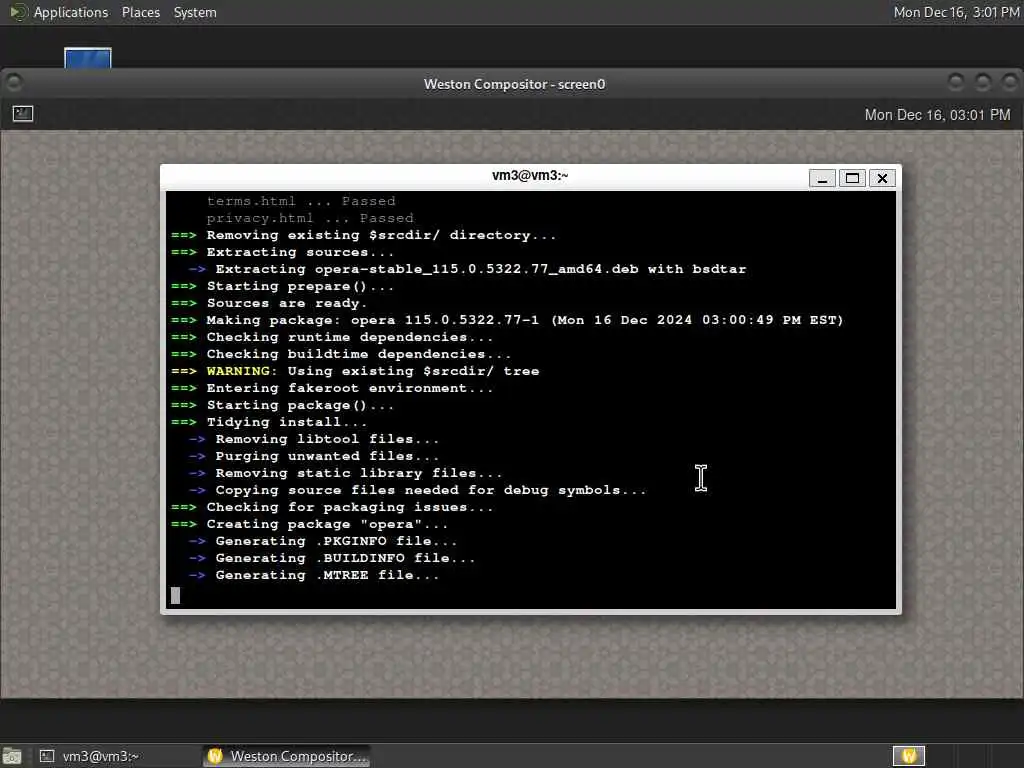
Task: Click the Weston panel clock 03:01 PM
Action: point(937,115)
